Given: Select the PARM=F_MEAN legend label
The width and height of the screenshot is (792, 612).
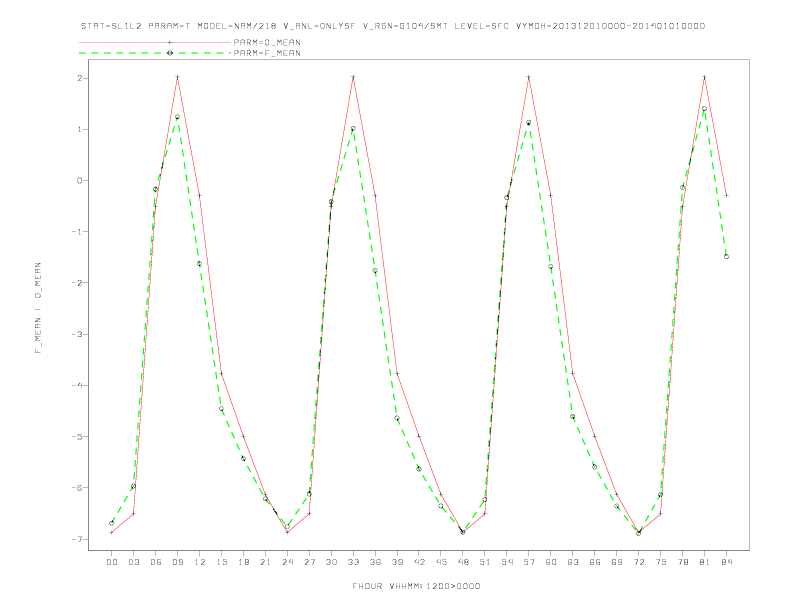Looking at the screenshot, I should tap(267, 53).
